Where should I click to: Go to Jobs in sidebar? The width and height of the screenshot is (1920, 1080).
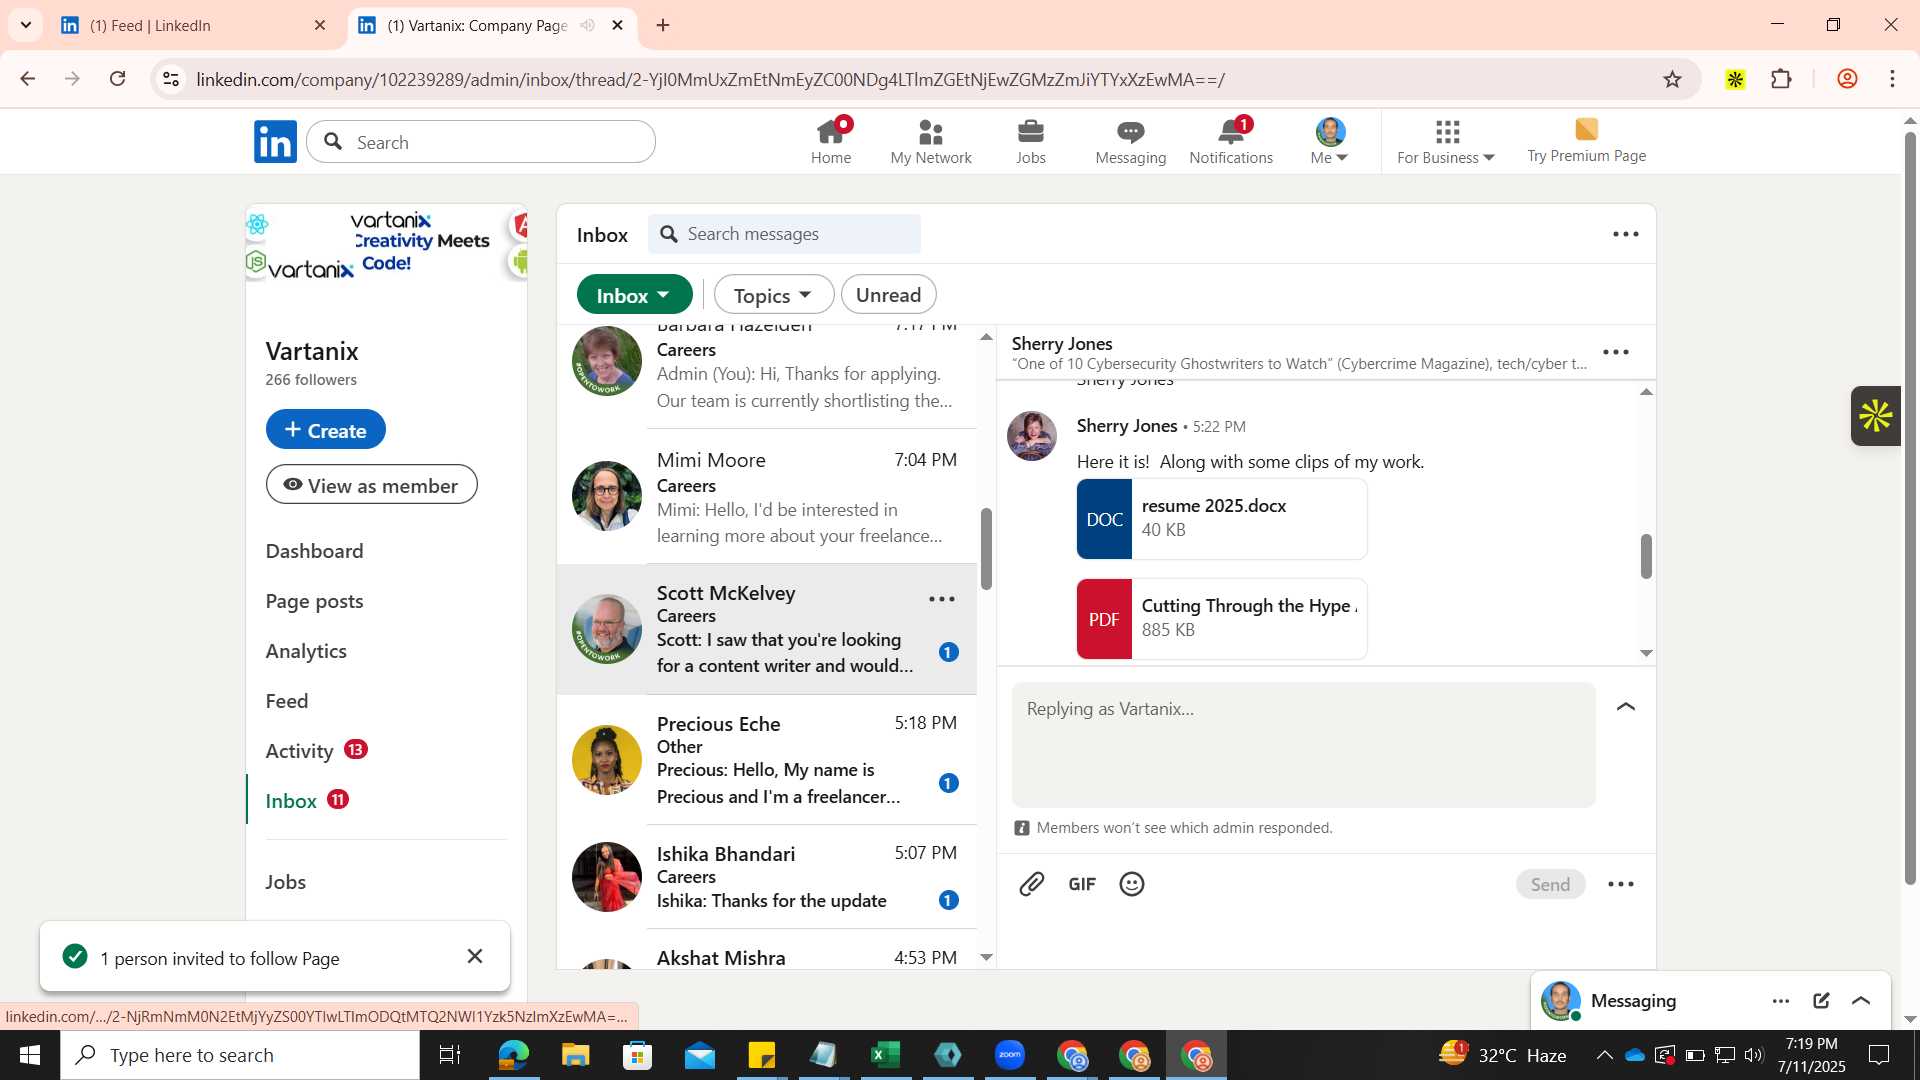coord(286,882)
